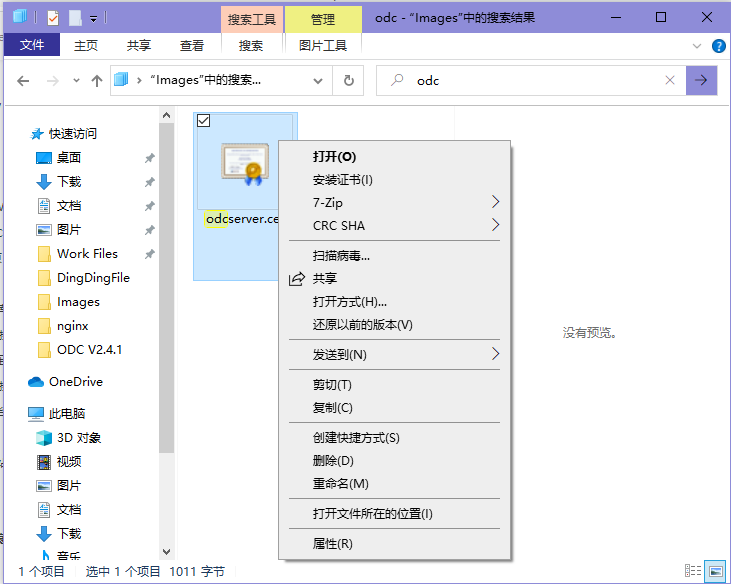Open the 管理 contextual tab
The image size is (731, 584).
tap(323, 20)
